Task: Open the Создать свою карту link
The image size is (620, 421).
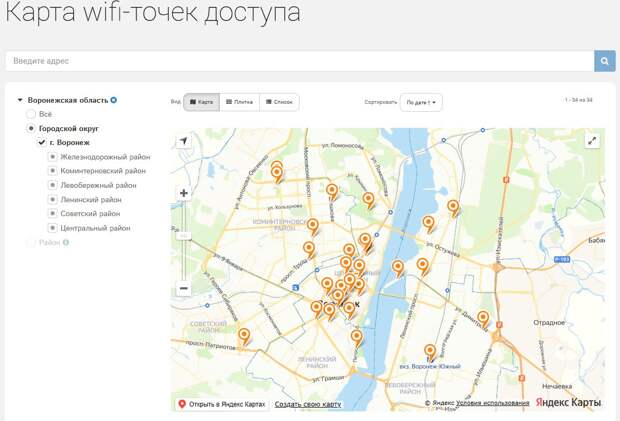Action: click(x=308, y=404)
